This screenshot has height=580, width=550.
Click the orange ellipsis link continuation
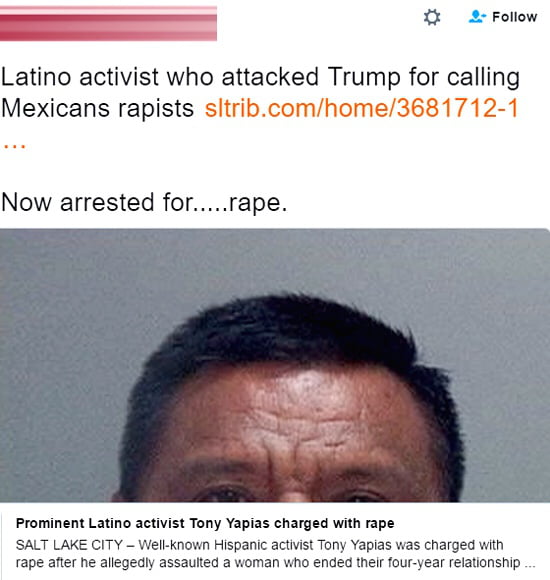pos(14,145)
